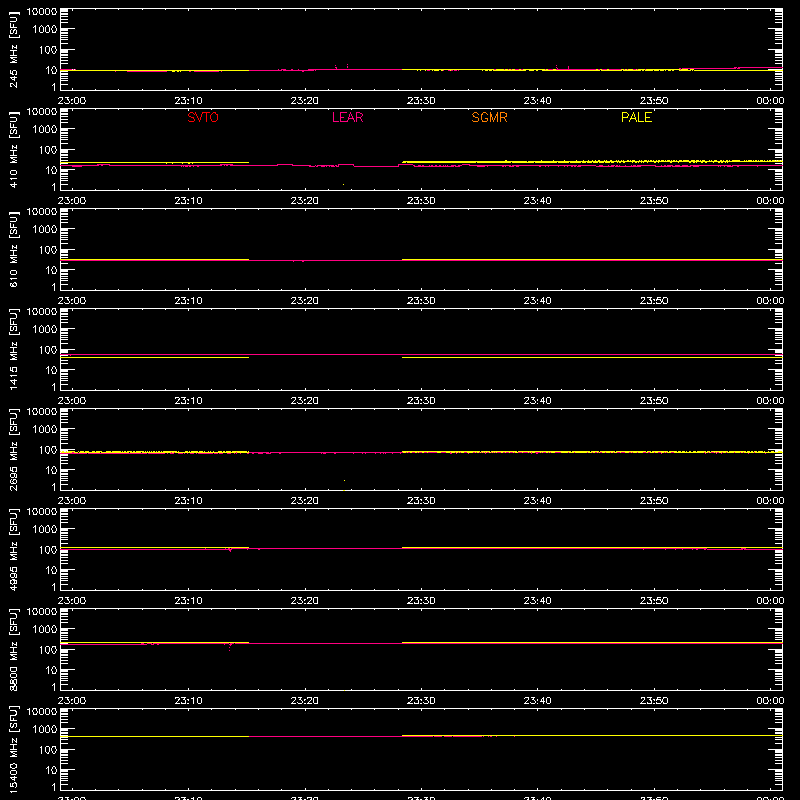Click 23:50 tick label below 1415 MHz plot

[654, 401]
